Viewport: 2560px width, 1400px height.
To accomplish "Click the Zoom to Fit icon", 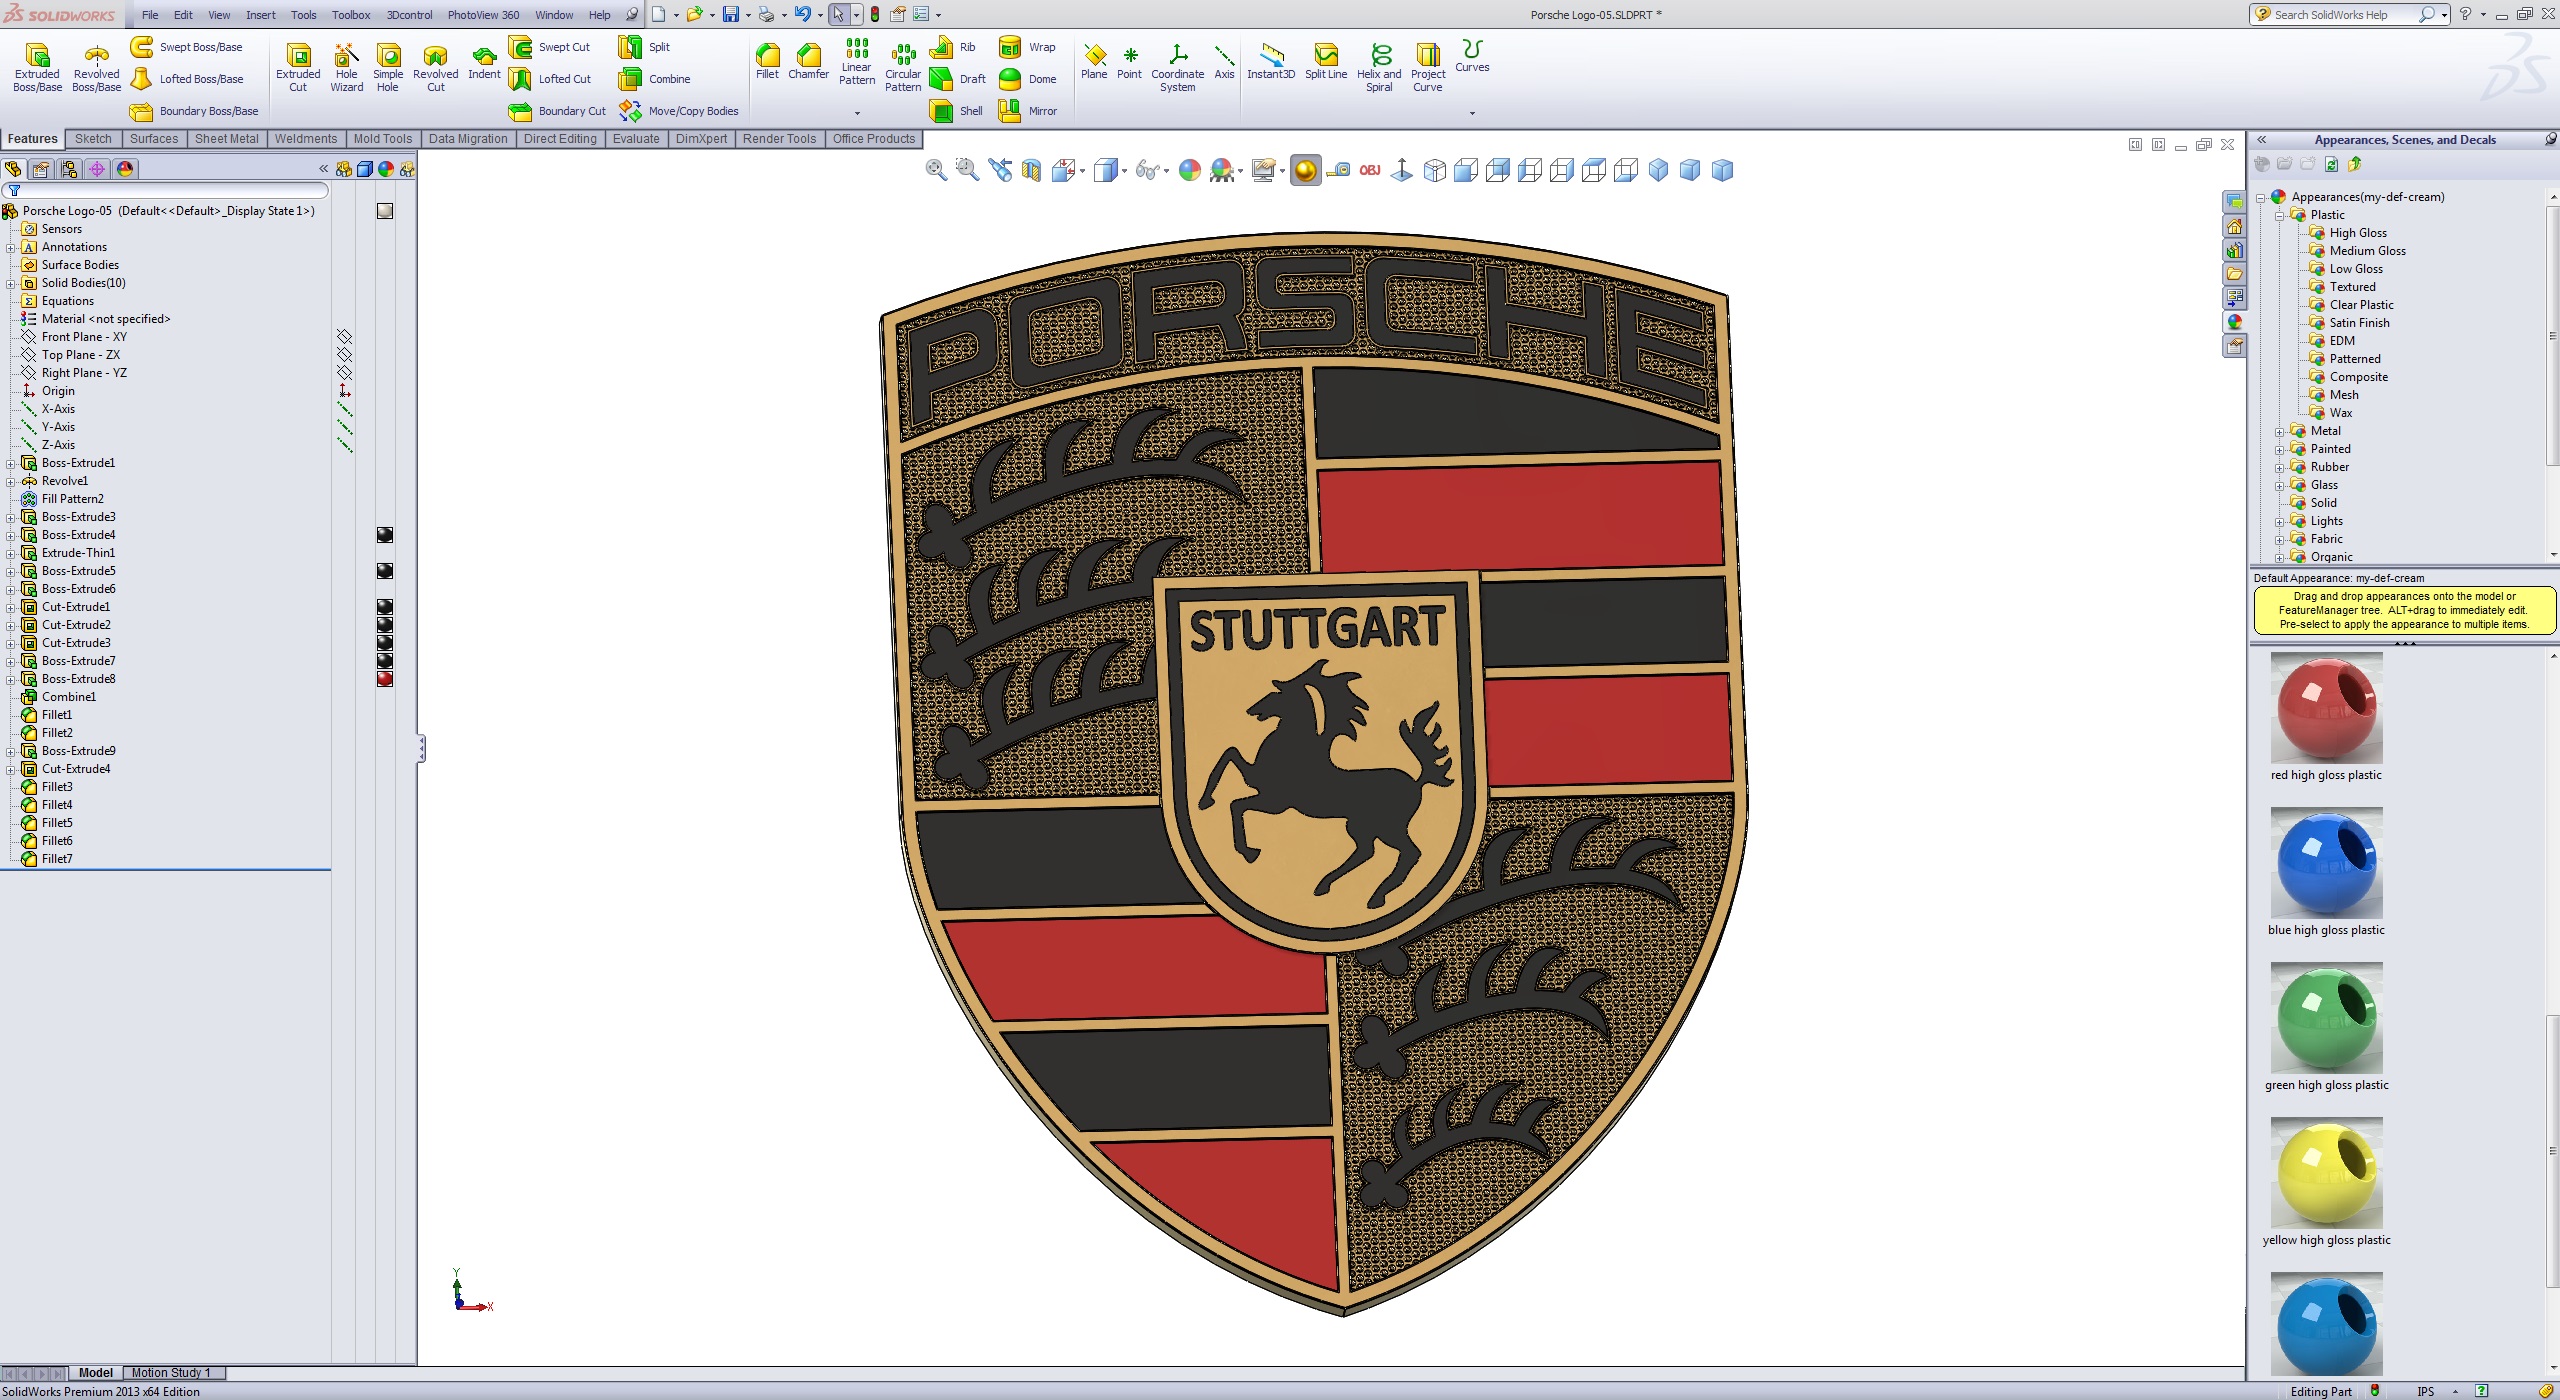I will (936, 170).
